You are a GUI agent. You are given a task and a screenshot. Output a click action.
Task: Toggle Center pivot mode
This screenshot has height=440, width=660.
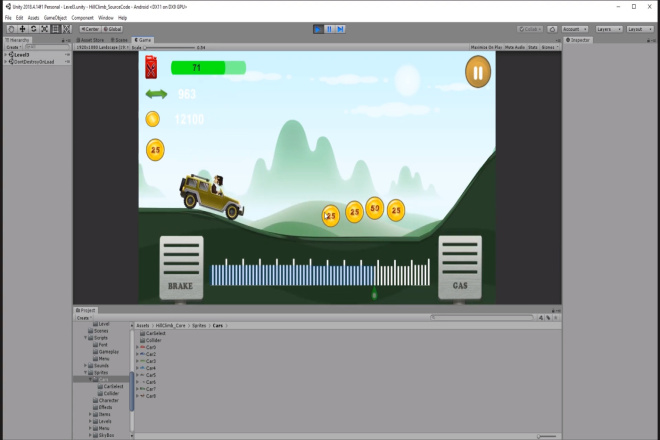90,29
